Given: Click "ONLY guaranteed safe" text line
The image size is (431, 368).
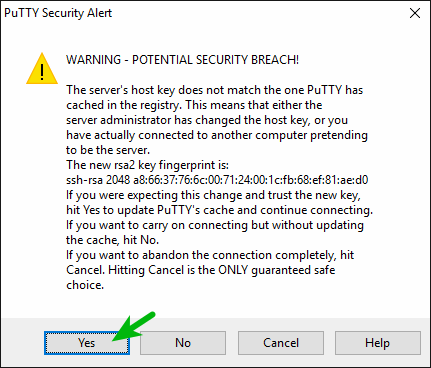Looking at the screenshot, I should tap(200, 270).
